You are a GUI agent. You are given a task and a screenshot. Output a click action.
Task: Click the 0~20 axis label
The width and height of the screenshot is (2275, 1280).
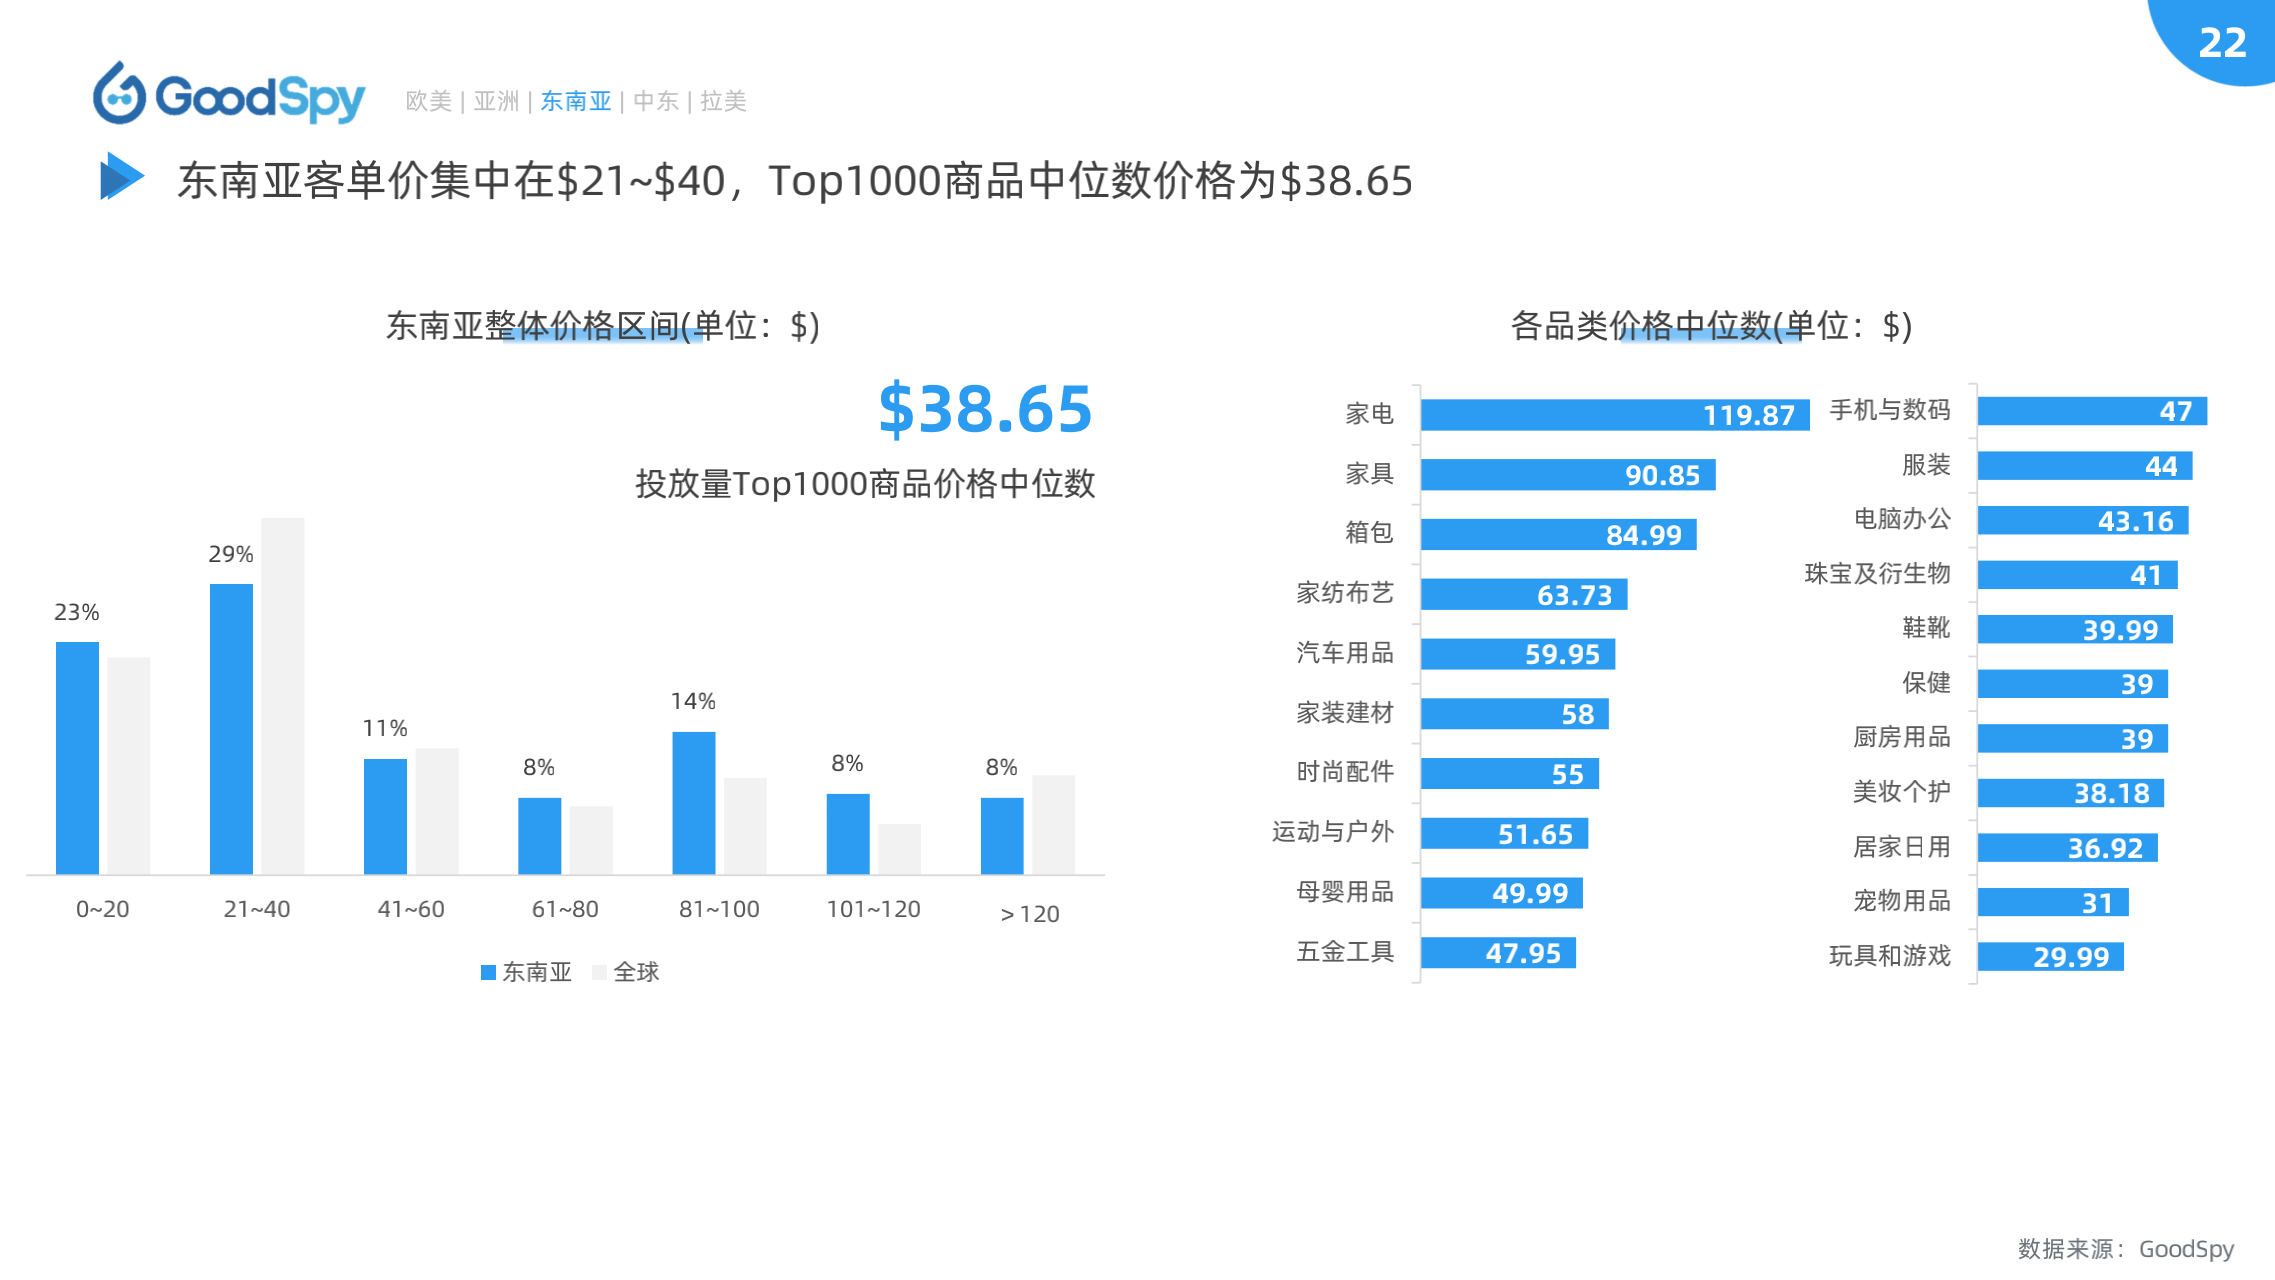tap(102, 909)
